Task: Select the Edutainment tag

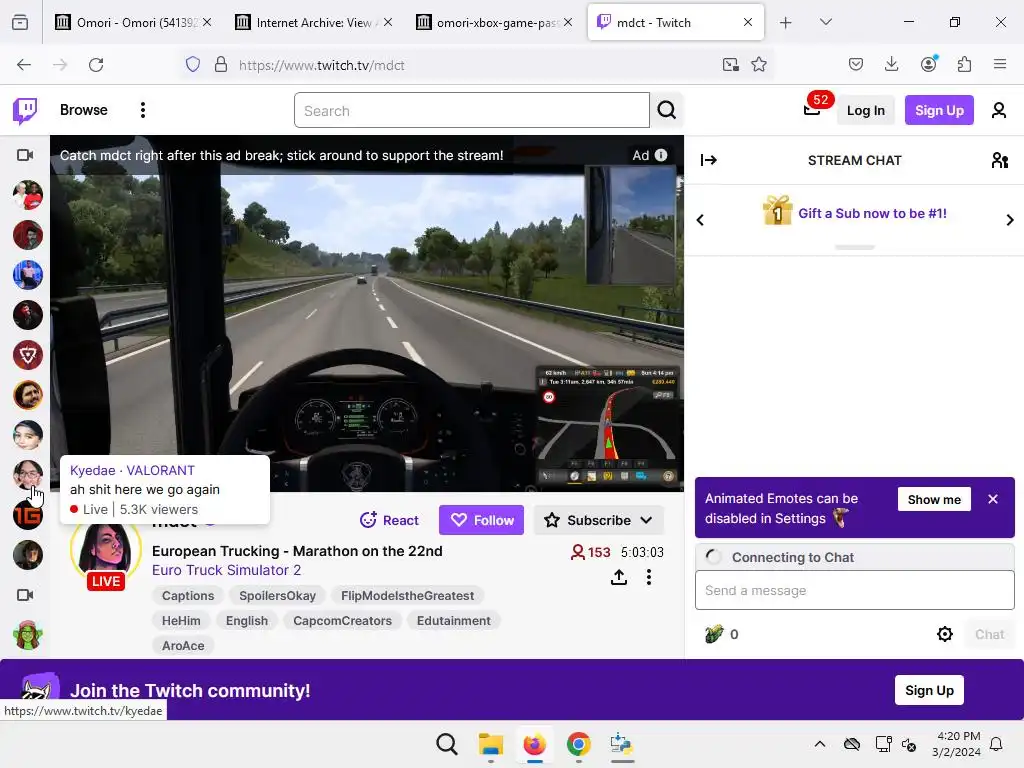Action: click(453, 620)
